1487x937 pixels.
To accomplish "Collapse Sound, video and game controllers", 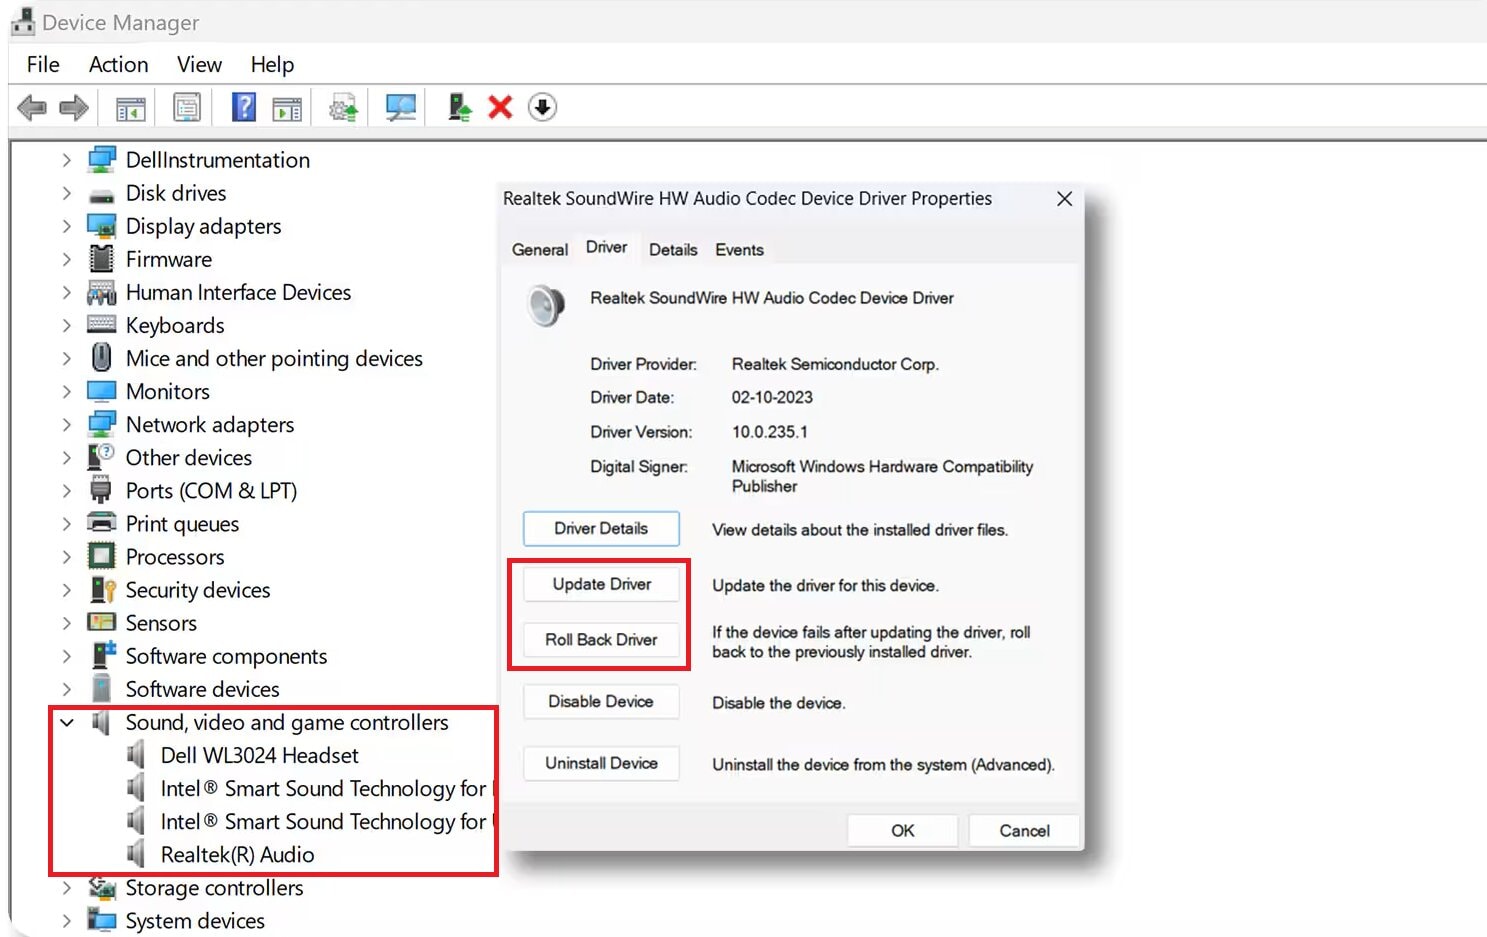I will click(x=66, y=722).
